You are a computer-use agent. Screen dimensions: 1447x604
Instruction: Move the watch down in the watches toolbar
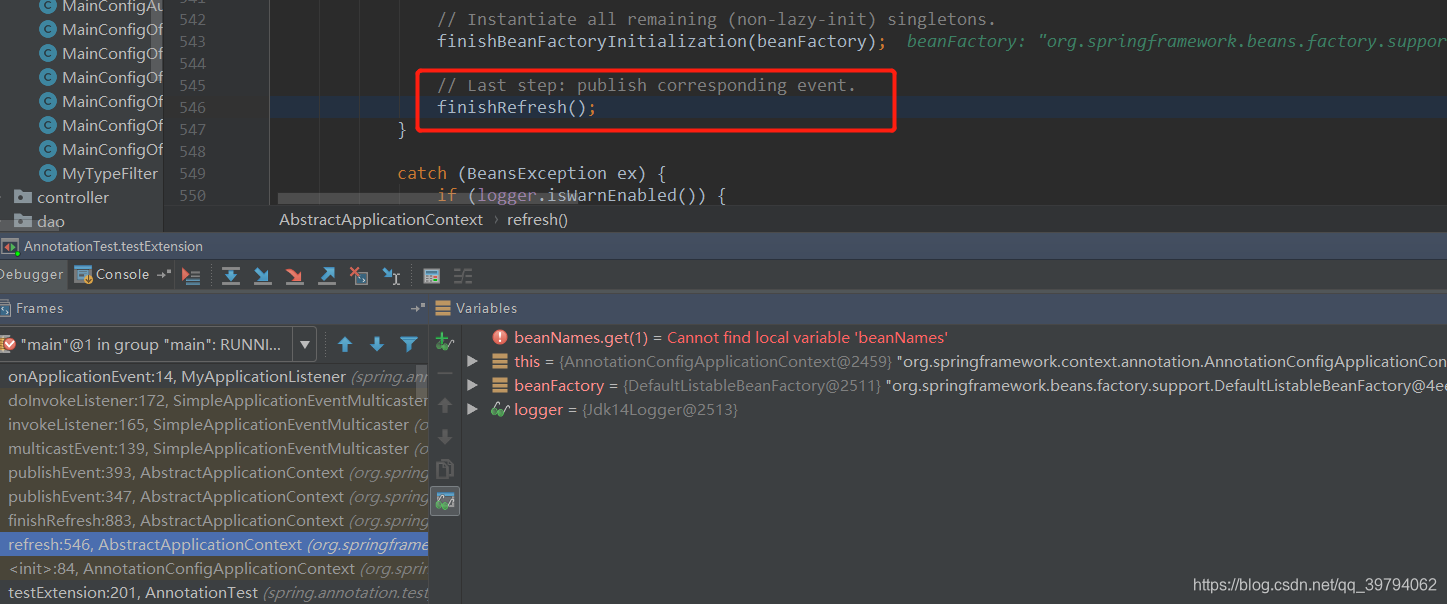445,437
